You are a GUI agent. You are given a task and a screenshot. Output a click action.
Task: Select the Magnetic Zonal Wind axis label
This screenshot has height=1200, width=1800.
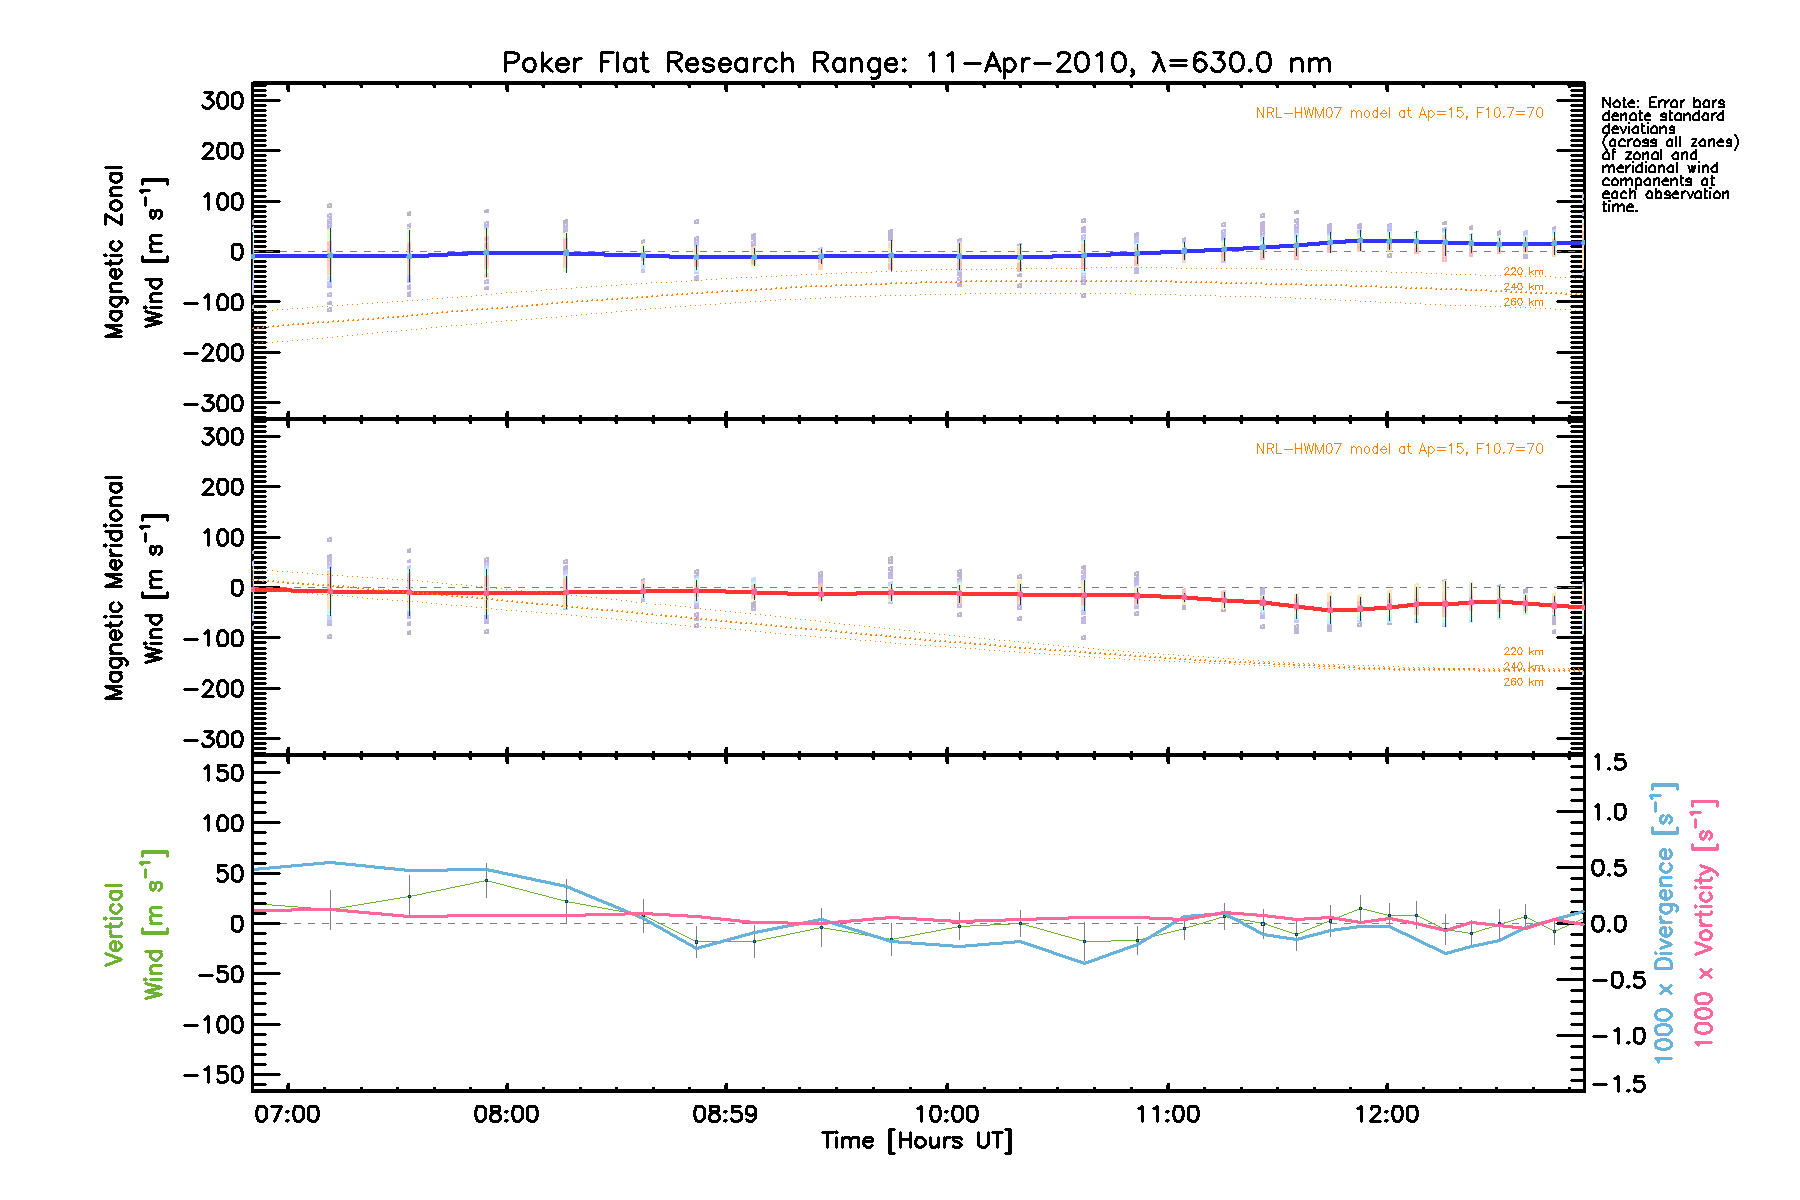(x=134, y=252)
